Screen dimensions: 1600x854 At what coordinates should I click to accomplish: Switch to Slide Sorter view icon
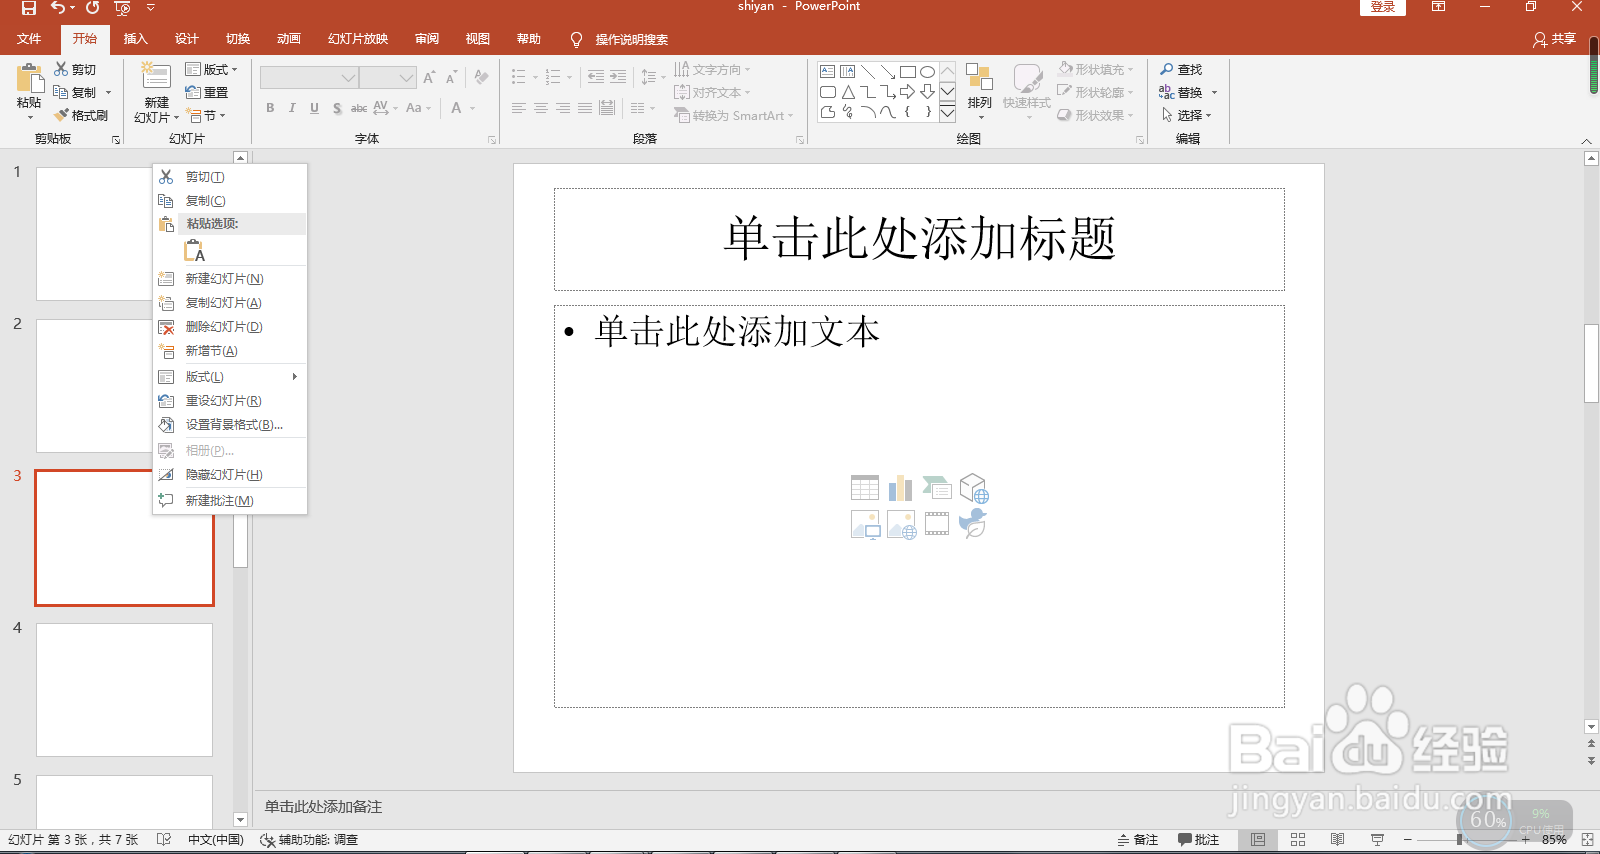click(x=1298, y=840)
